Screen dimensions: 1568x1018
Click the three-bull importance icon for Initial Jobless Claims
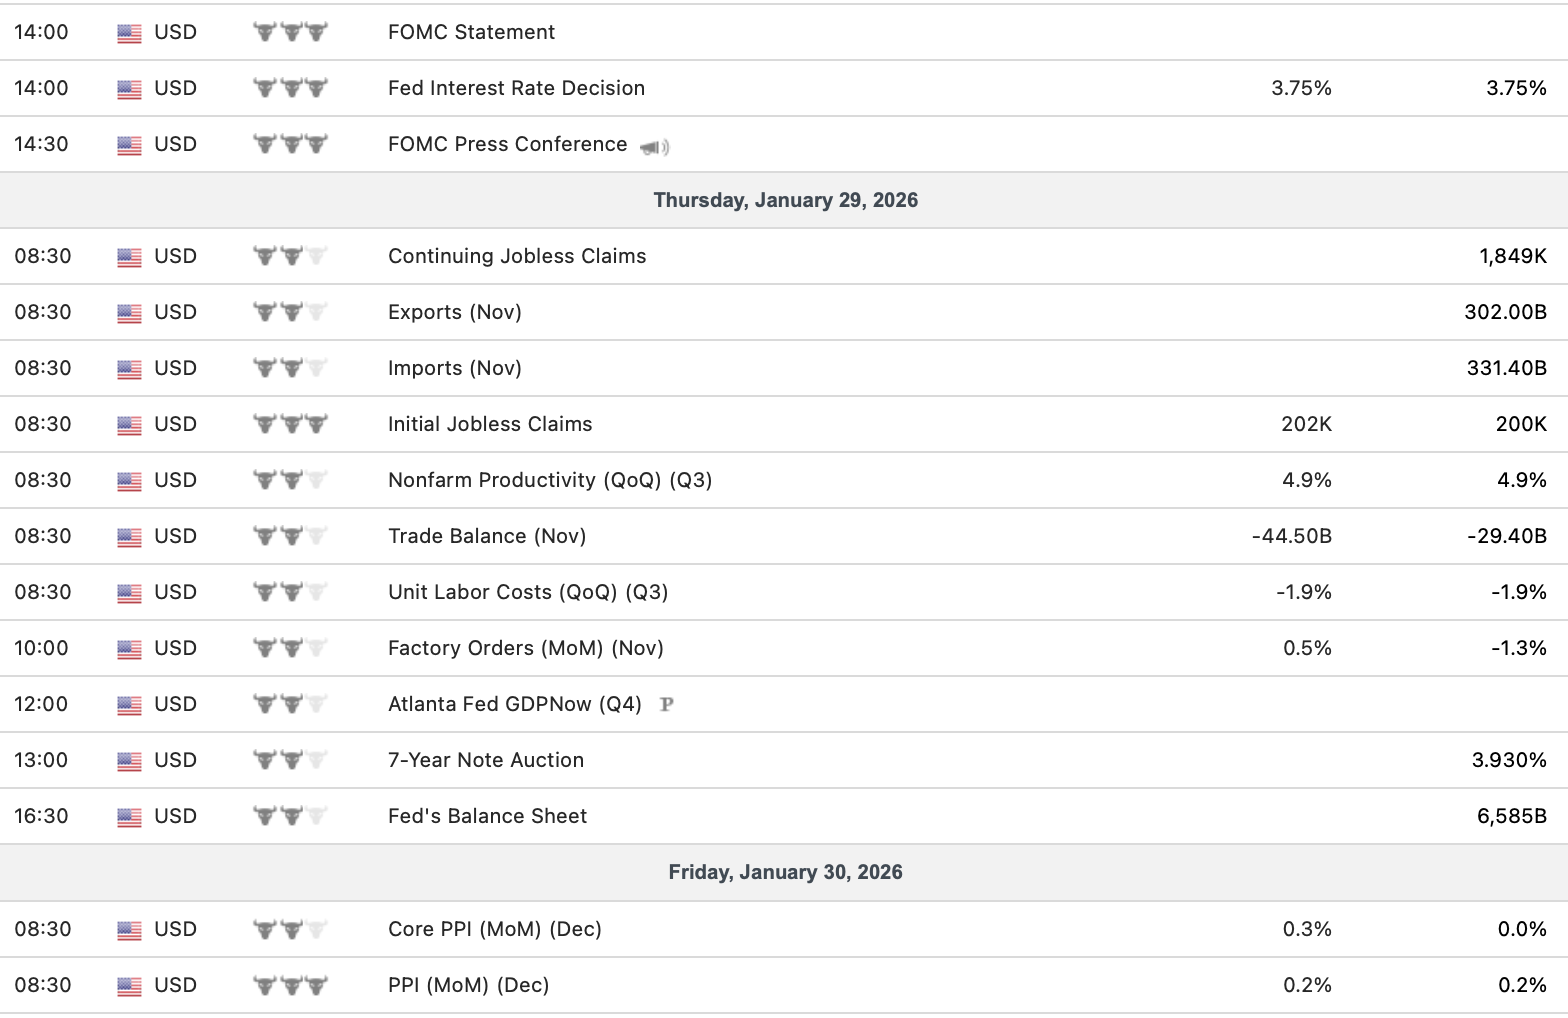click(290, 424)
